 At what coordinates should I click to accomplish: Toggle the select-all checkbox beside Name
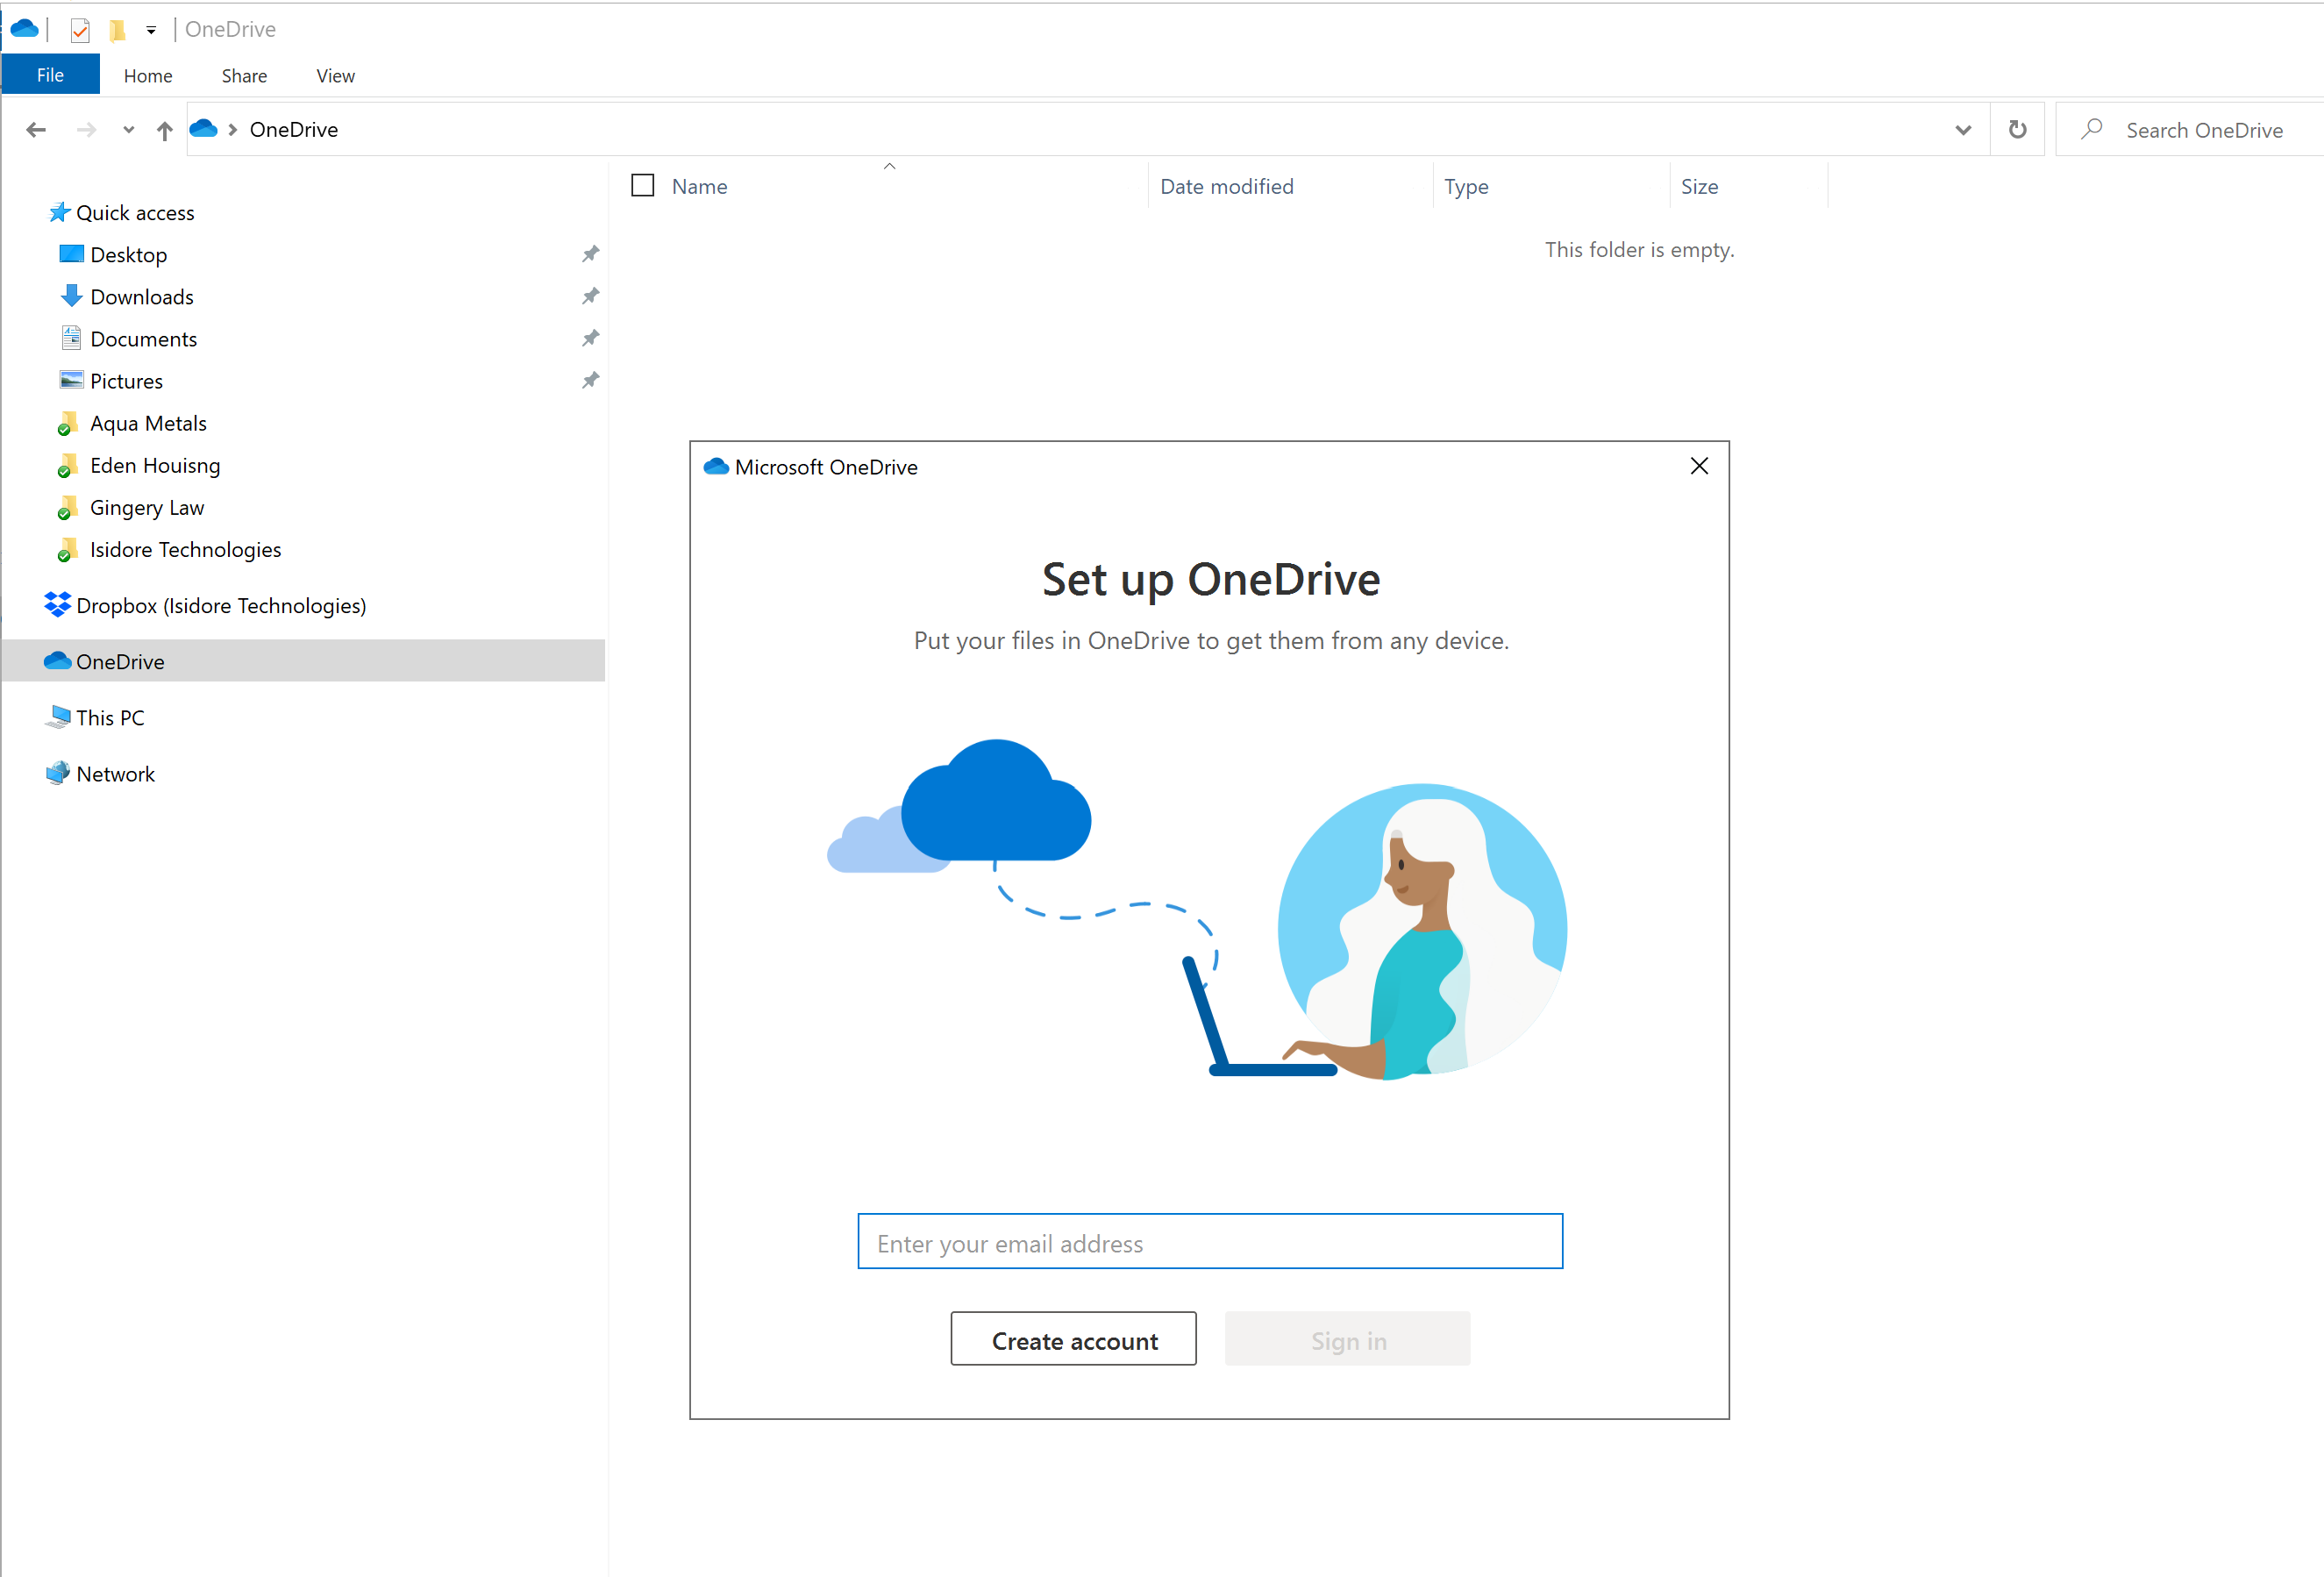643,186
